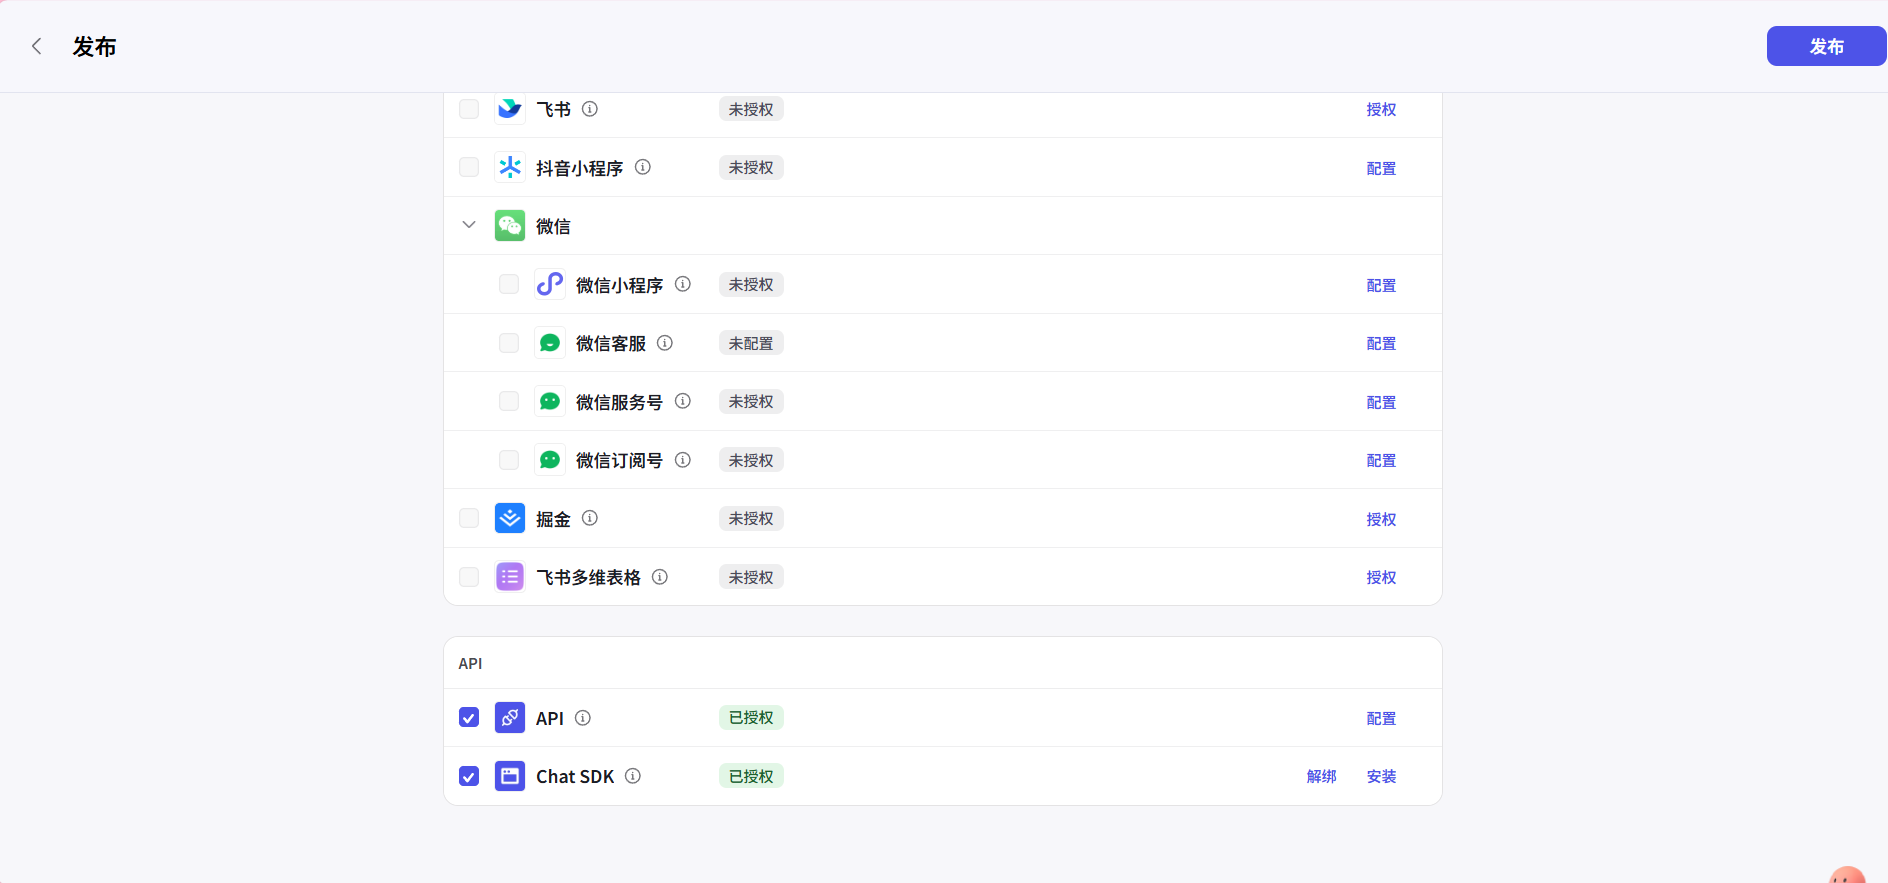Click the 微信小程序 logo icon
This screenshot has width=1888, height=883.
(550, 284)
